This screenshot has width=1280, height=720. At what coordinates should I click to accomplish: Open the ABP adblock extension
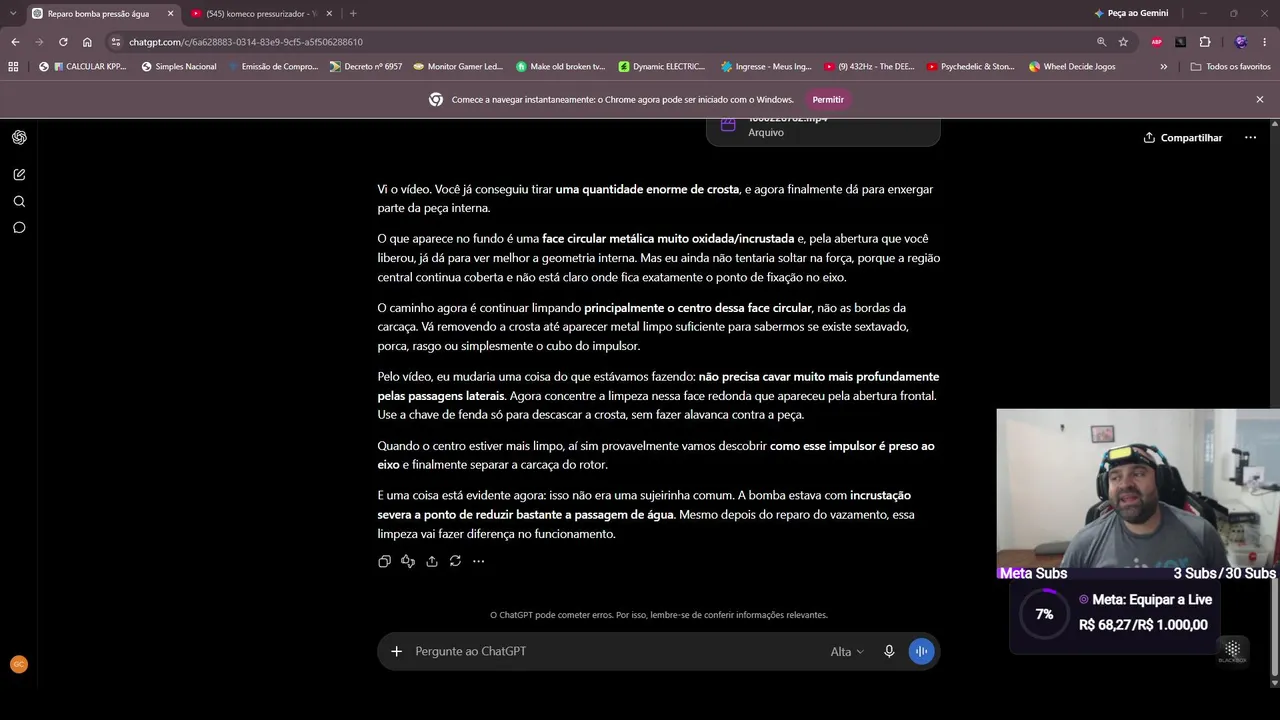tap(1157, 42)
